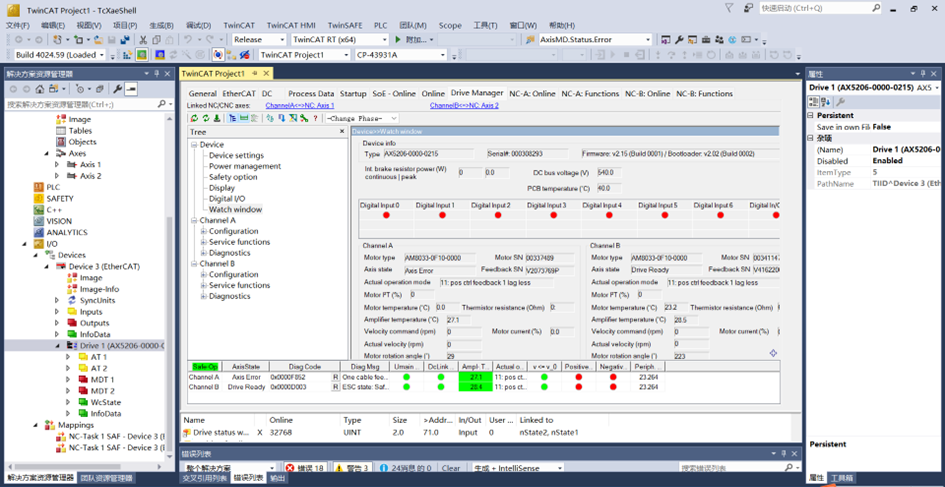945x487 pixels.
Task: Click Collapse All icon in solution explorer
Action: tap(99, 89)
